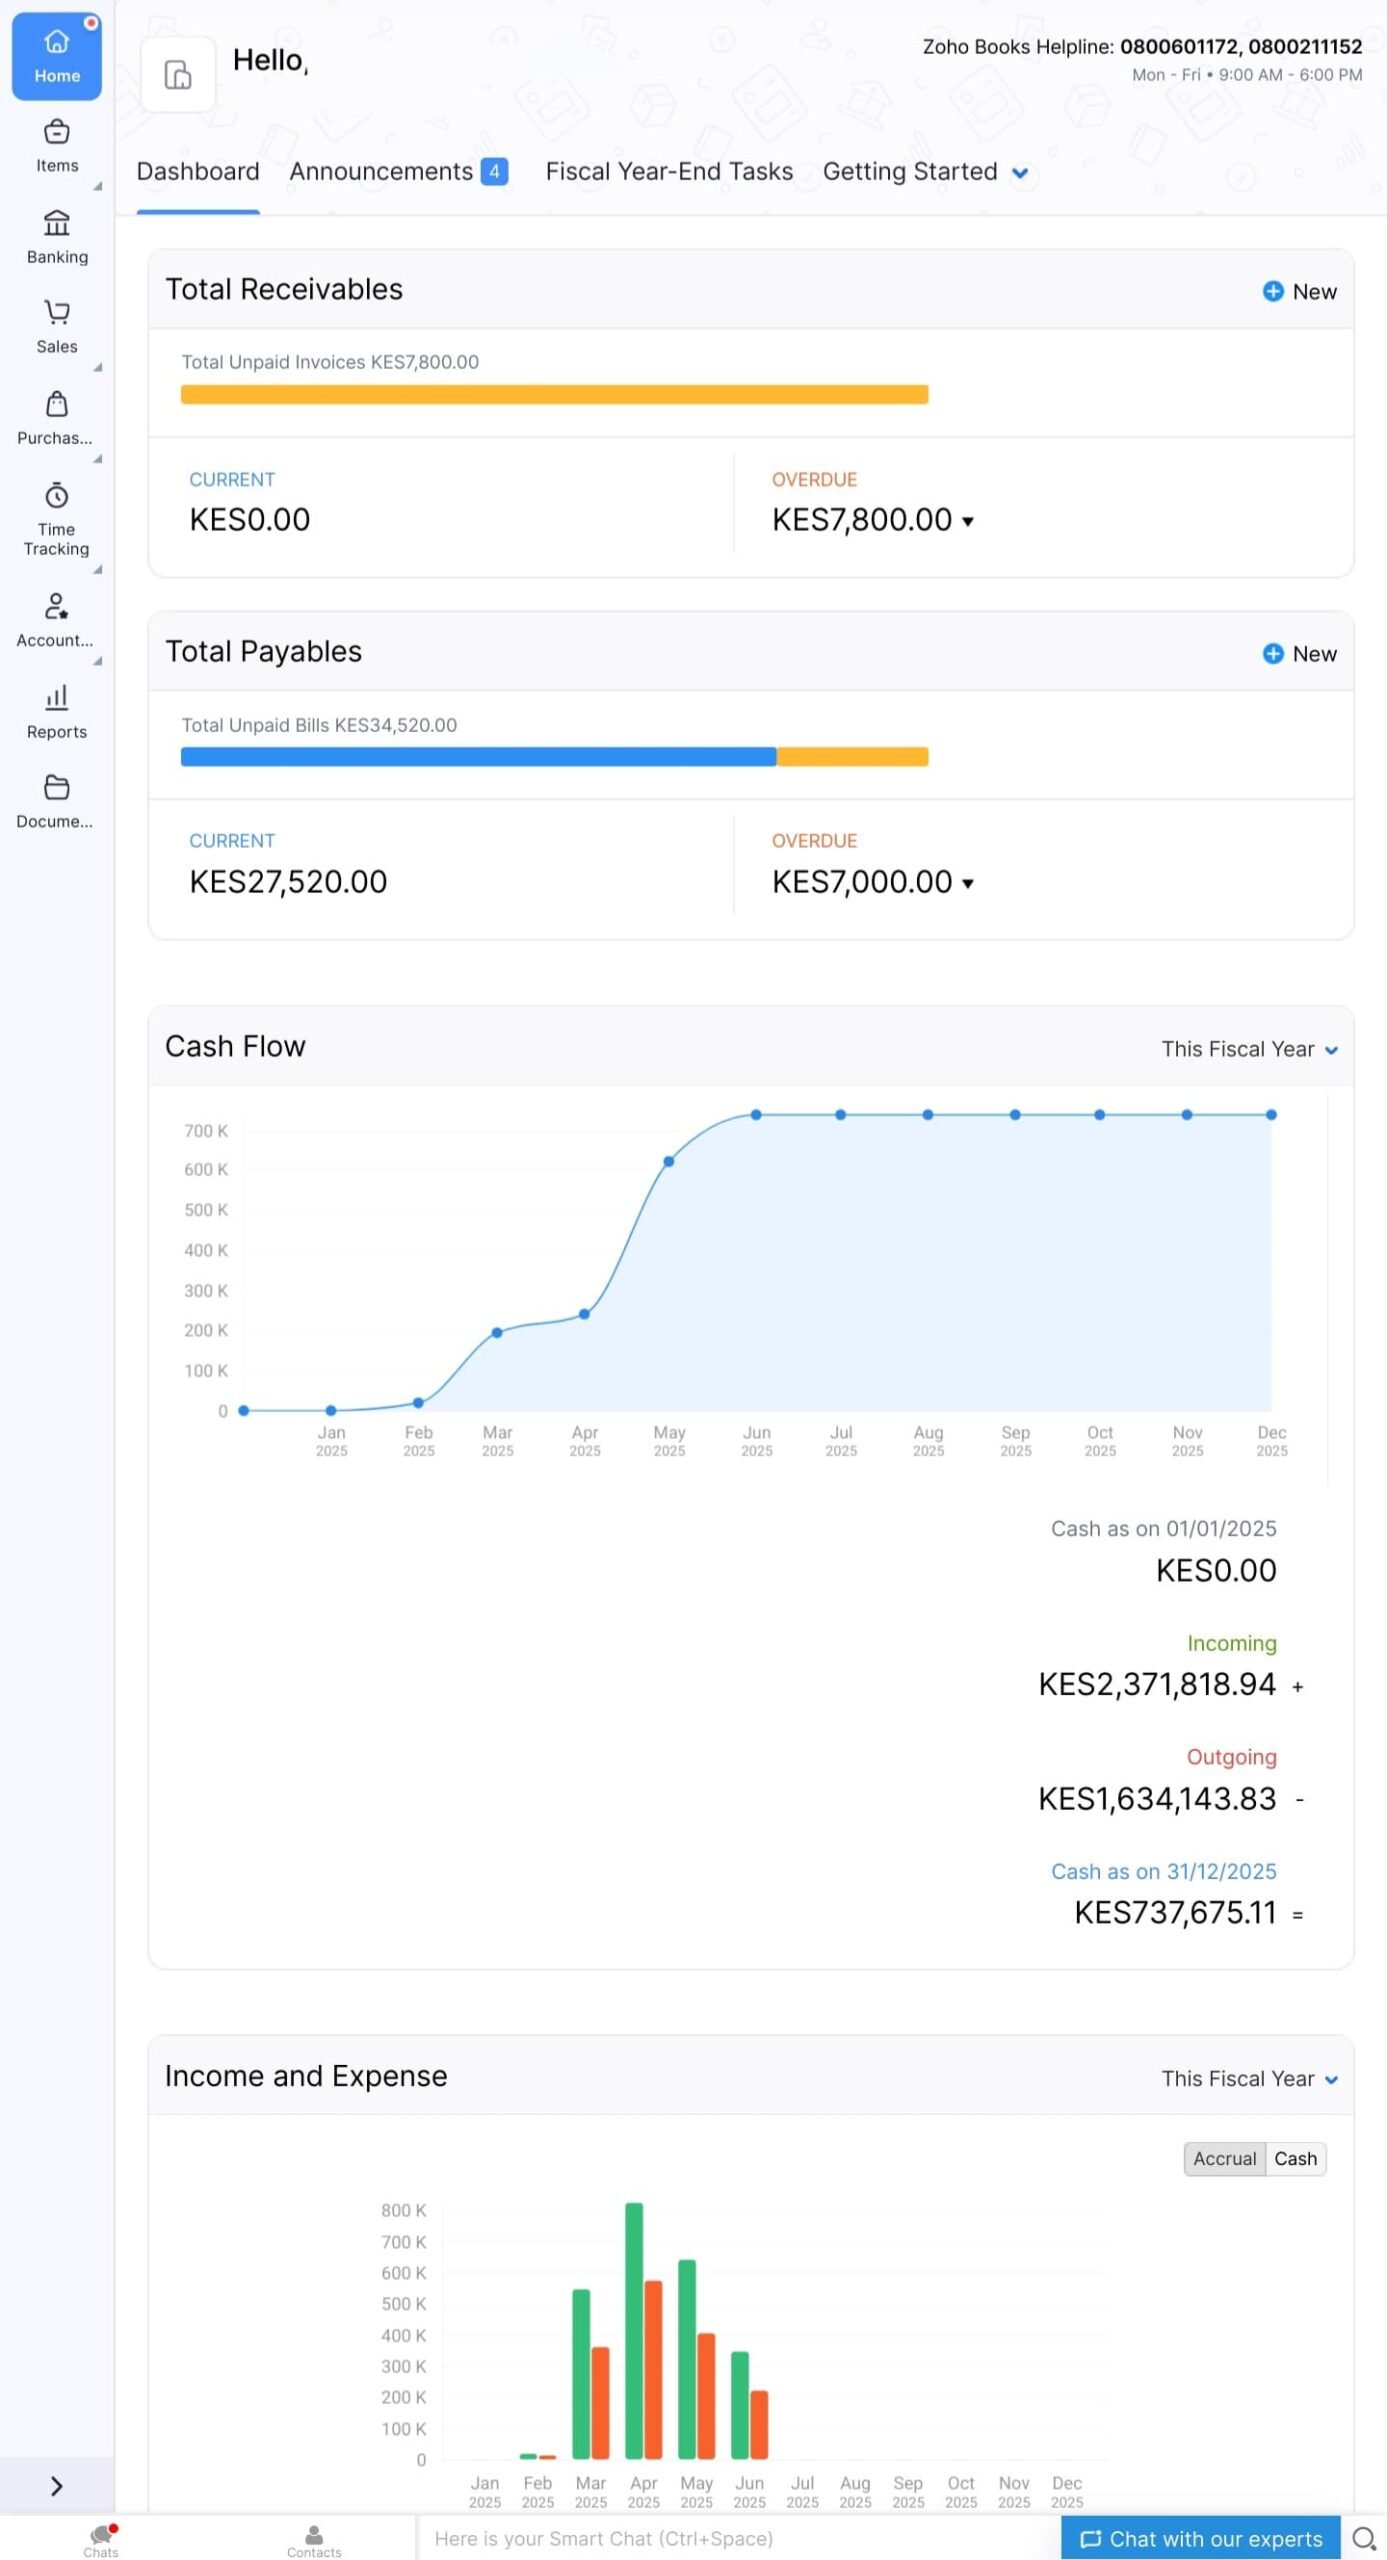
Task: Click Chat with our experts button
Action: 1200,2539
